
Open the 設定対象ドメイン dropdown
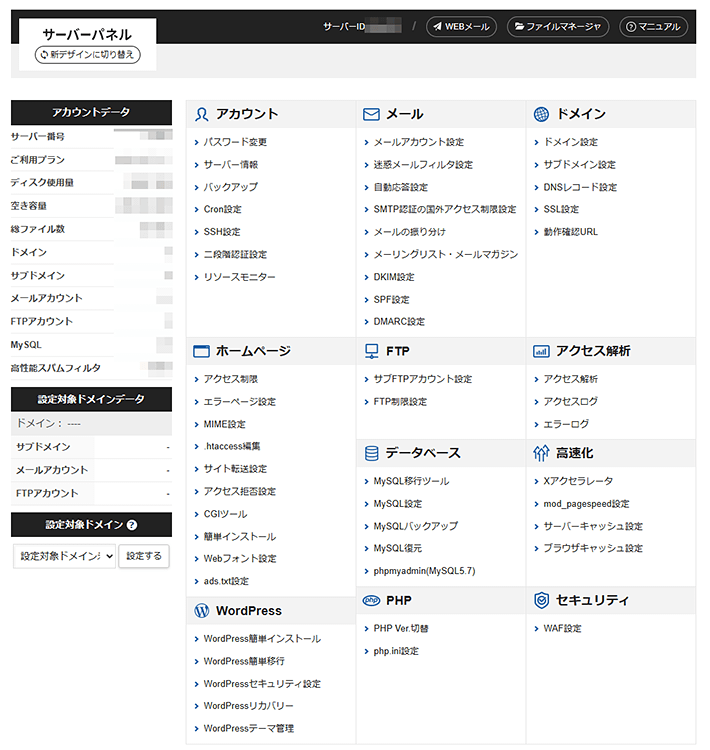pyautogui.click(x=64, y=556)
